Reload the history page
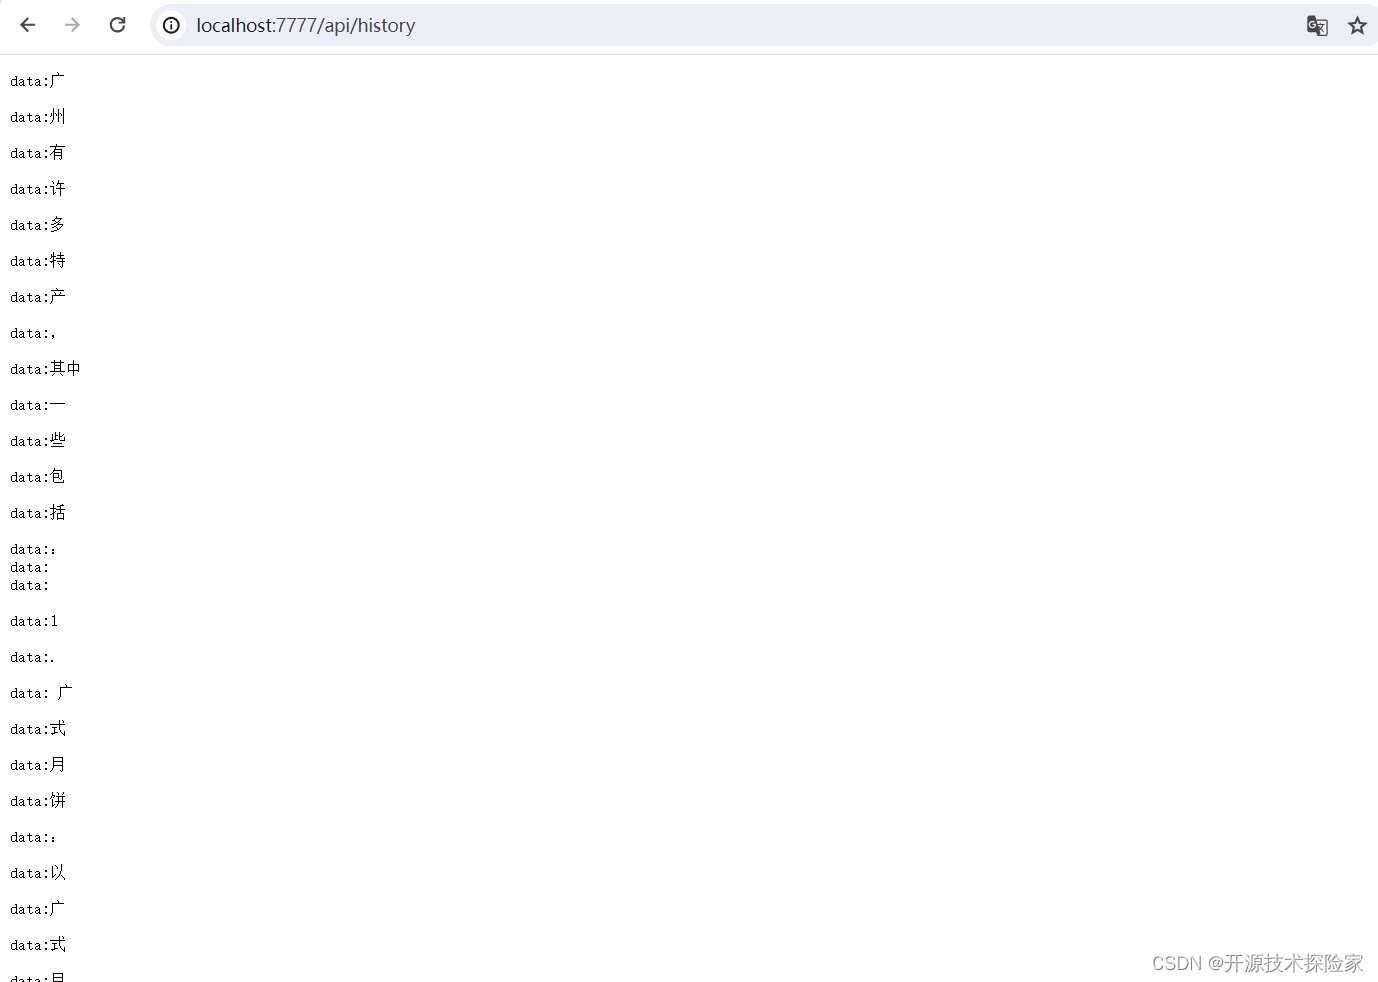The image size is (1378, 982). (117, 25)
